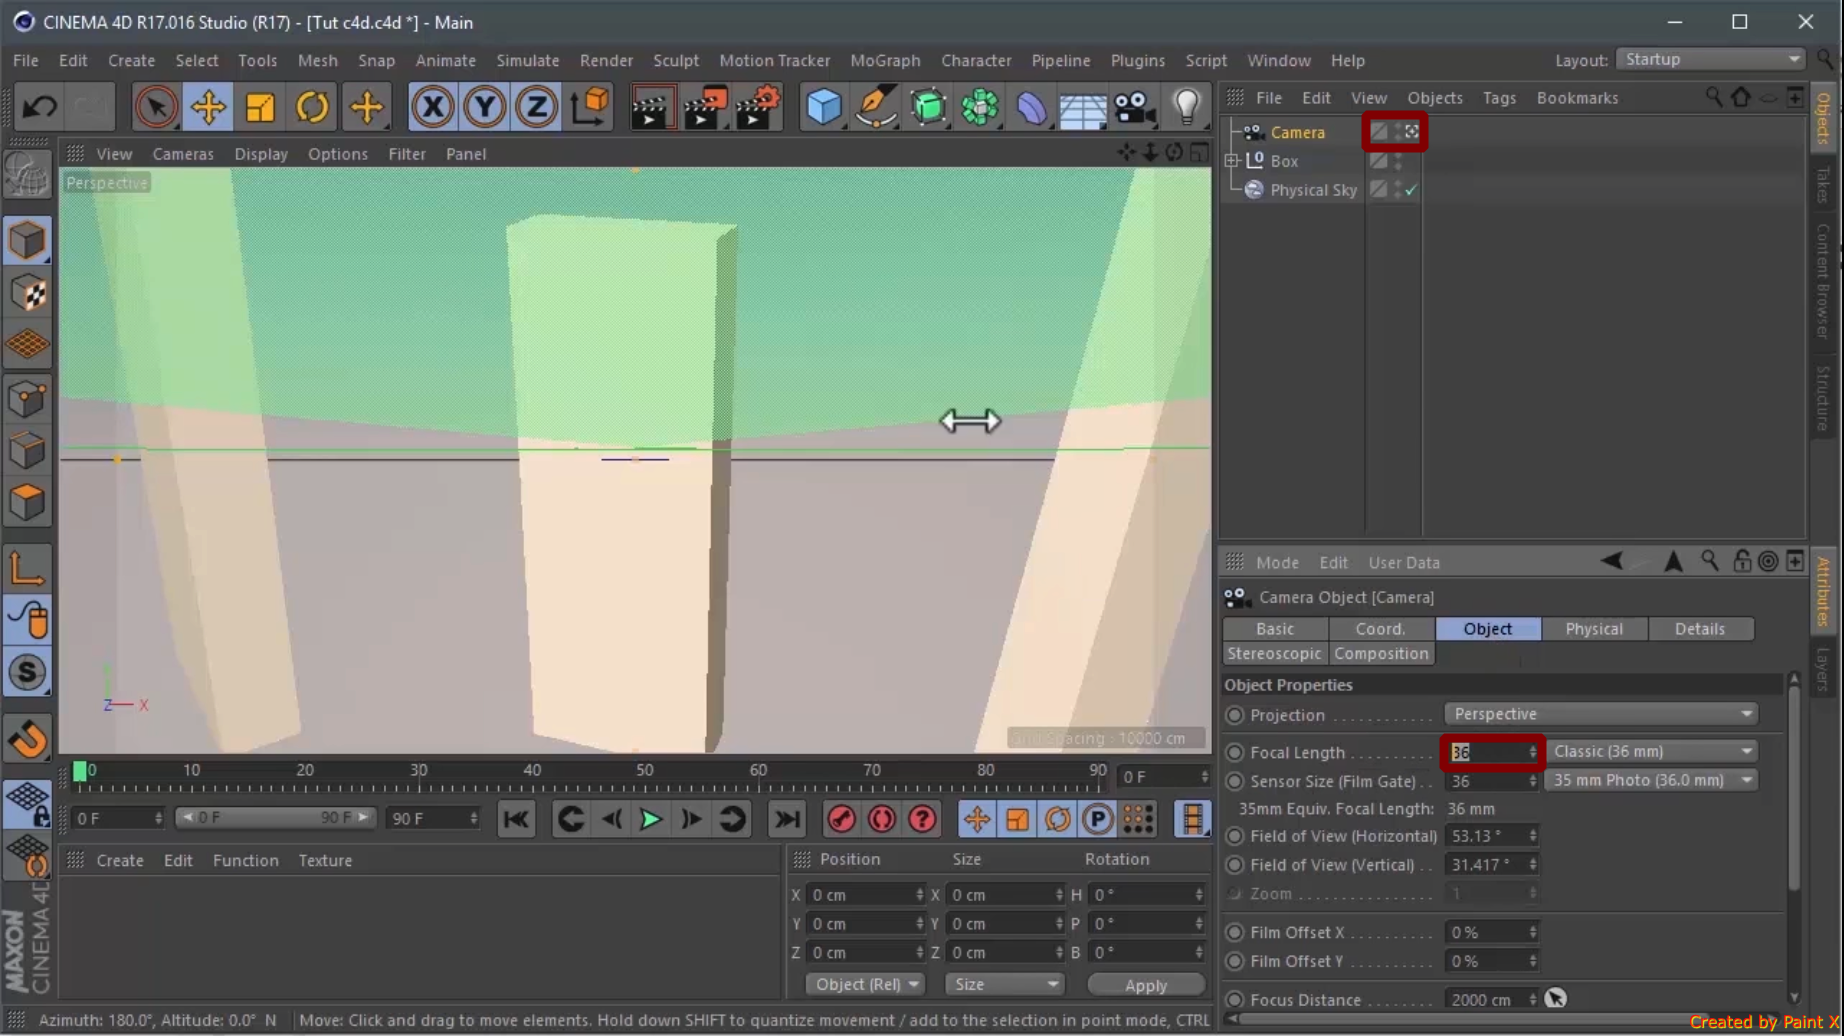The width and height of the screenshot is (1844, 1036).
Task: Open the Projection Perspective dropdown
Action: click(x=1601, y=714)
